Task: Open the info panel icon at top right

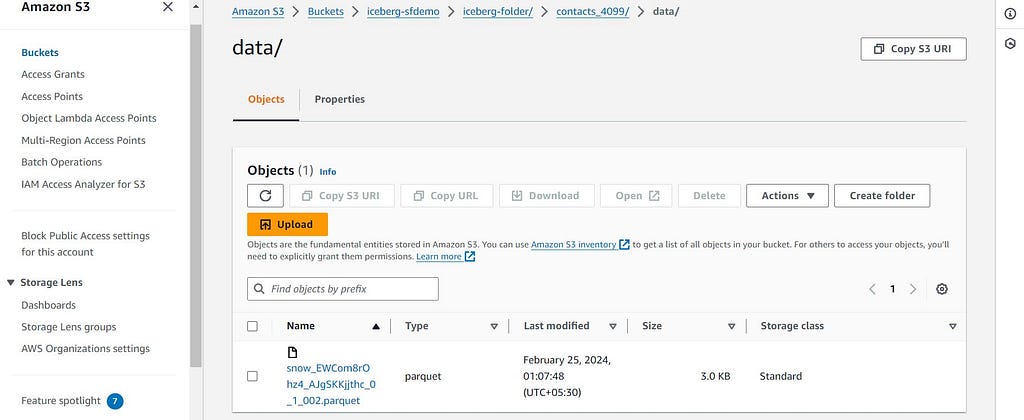Action: click(1010, 14)
